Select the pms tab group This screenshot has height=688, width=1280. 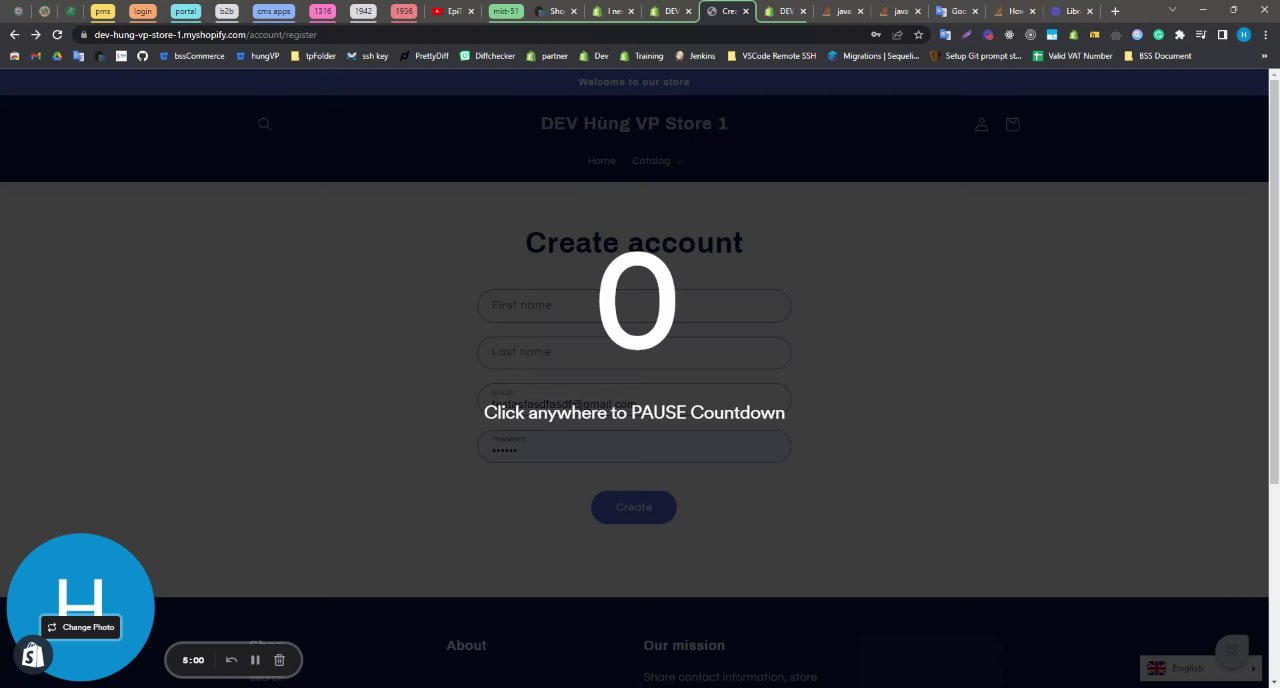[102, 11]
